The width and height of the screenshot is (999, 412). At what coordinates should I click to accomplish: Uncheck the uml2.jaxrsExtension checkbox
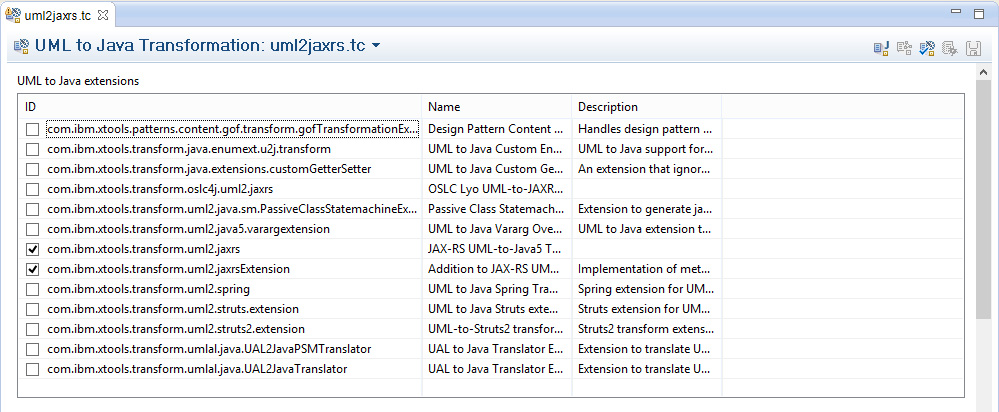click(32, 269)
